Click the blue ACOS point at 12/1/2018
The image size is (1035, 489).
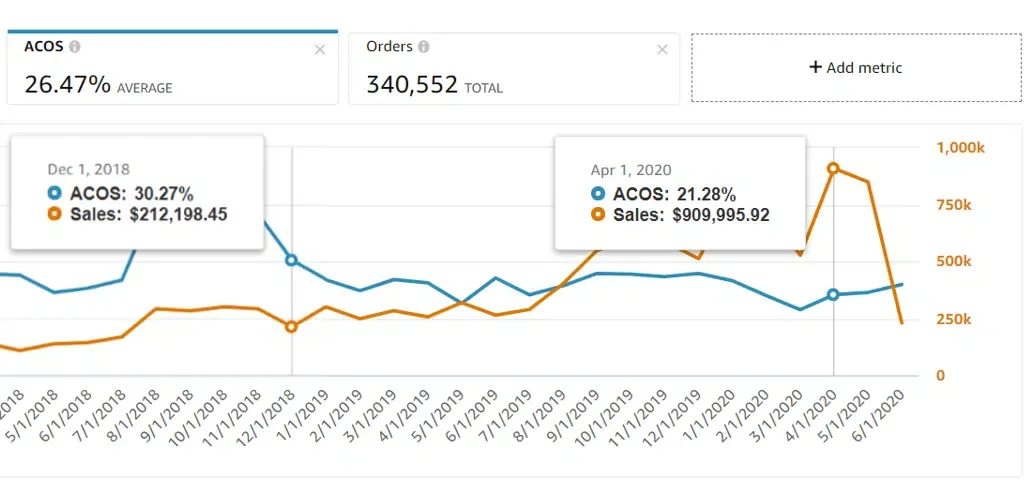[292, 260]
